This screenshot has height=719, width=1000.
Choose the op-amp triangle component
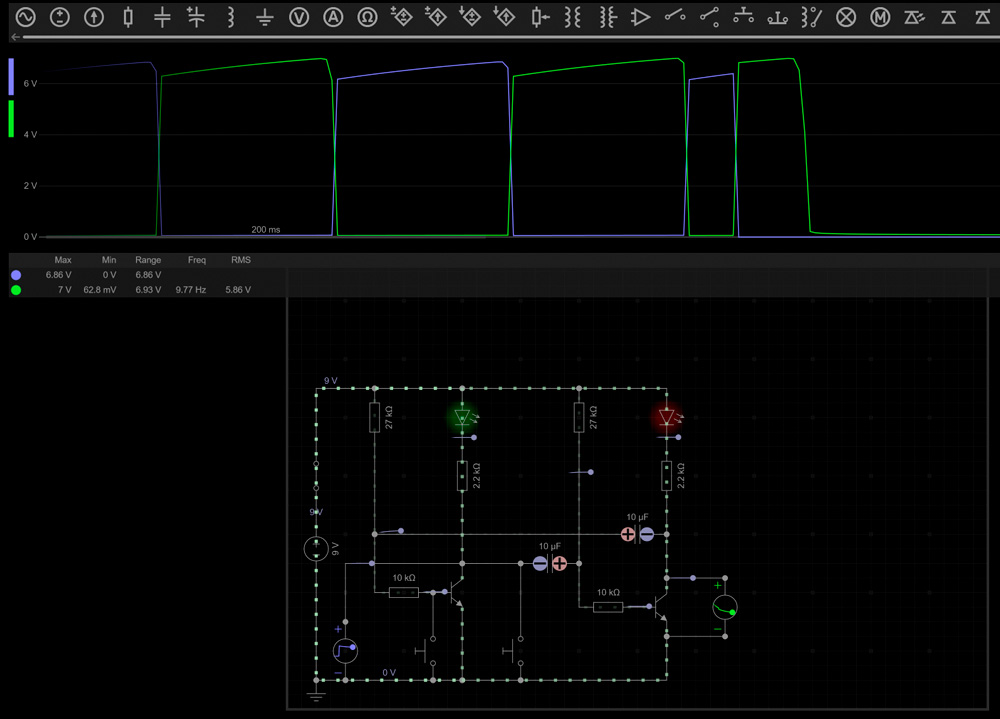click(641, 17)
